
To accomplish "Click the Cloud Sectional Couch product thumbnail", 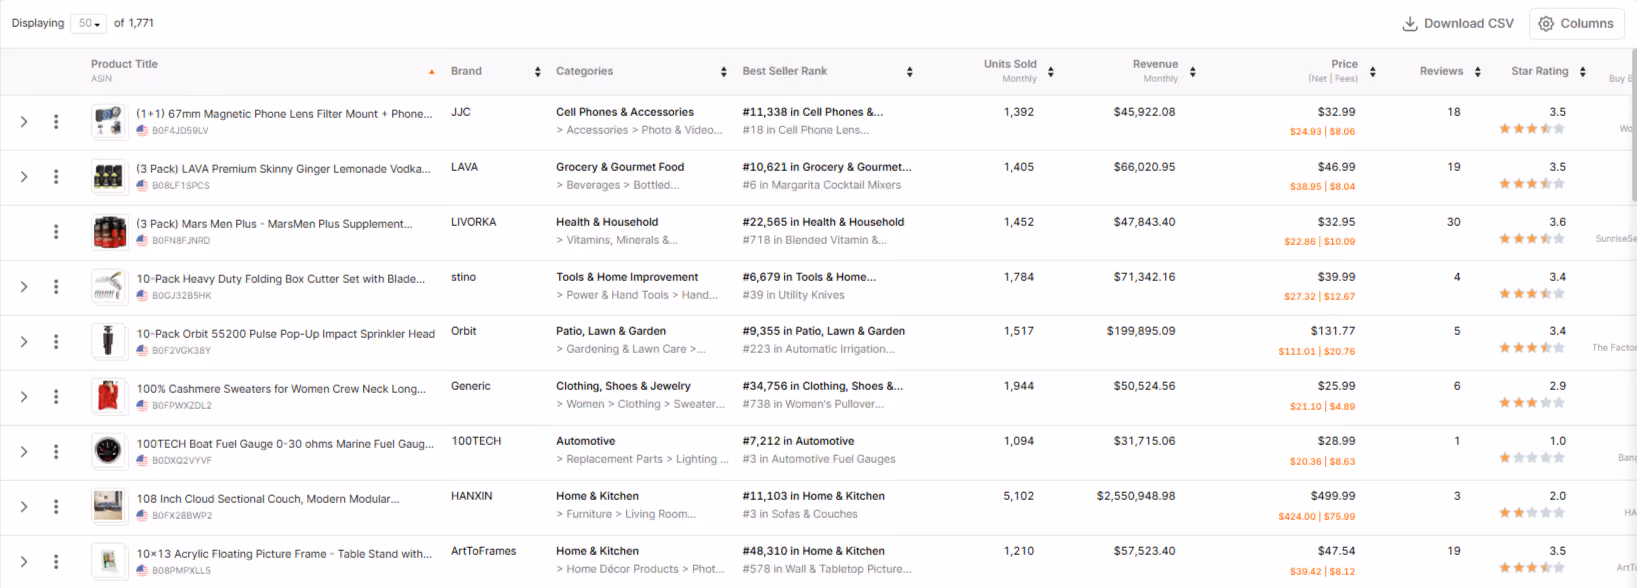I will click(x=108, y=507).
